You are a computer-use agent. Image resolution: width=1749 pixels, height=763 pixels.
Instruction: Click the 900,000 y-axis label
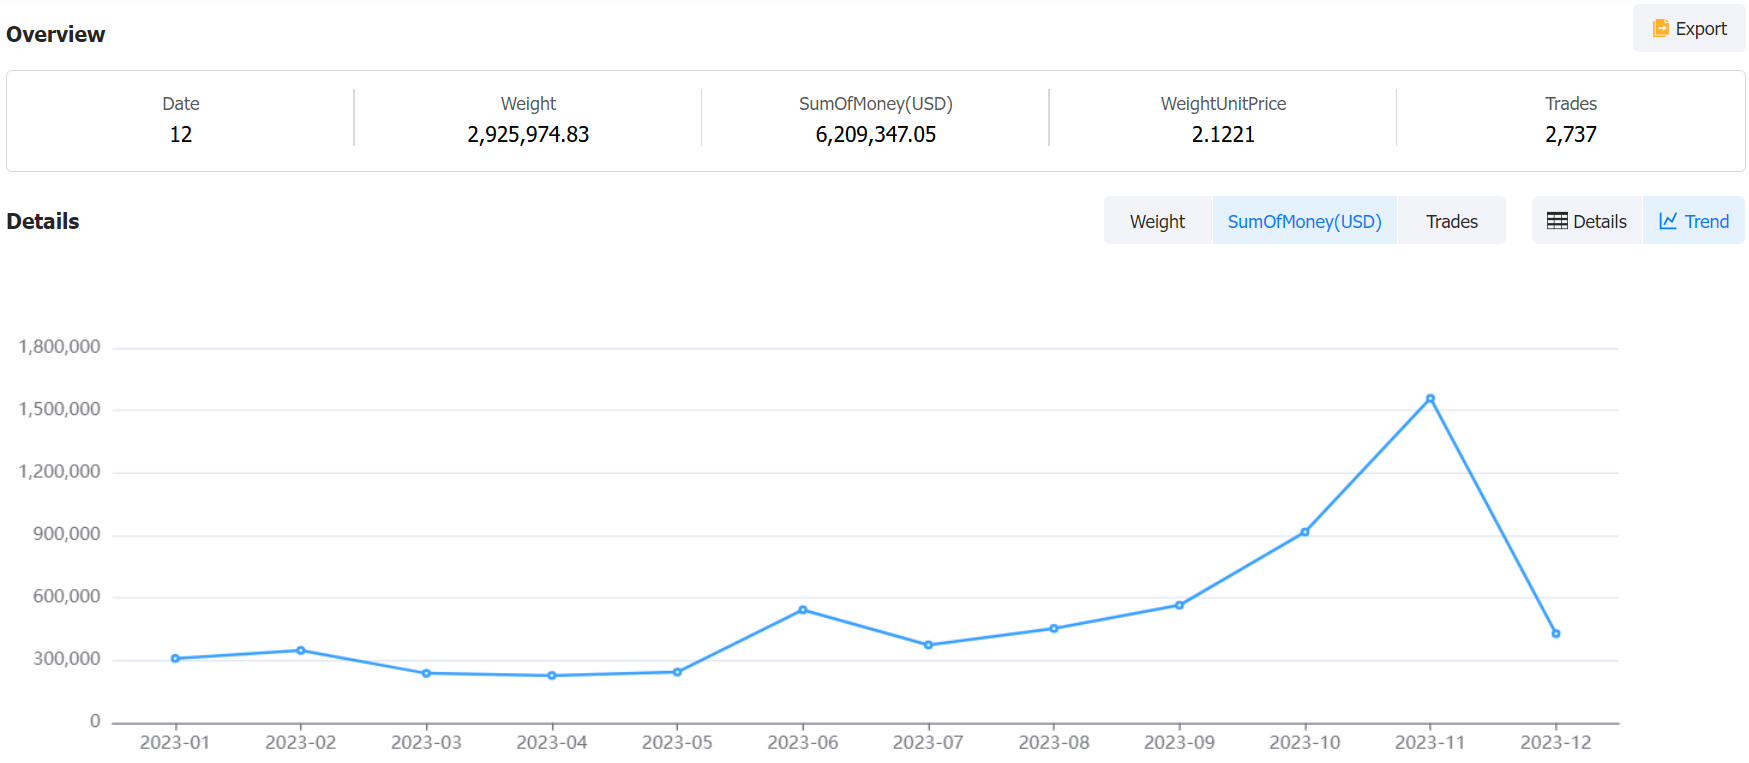(67, 534)
